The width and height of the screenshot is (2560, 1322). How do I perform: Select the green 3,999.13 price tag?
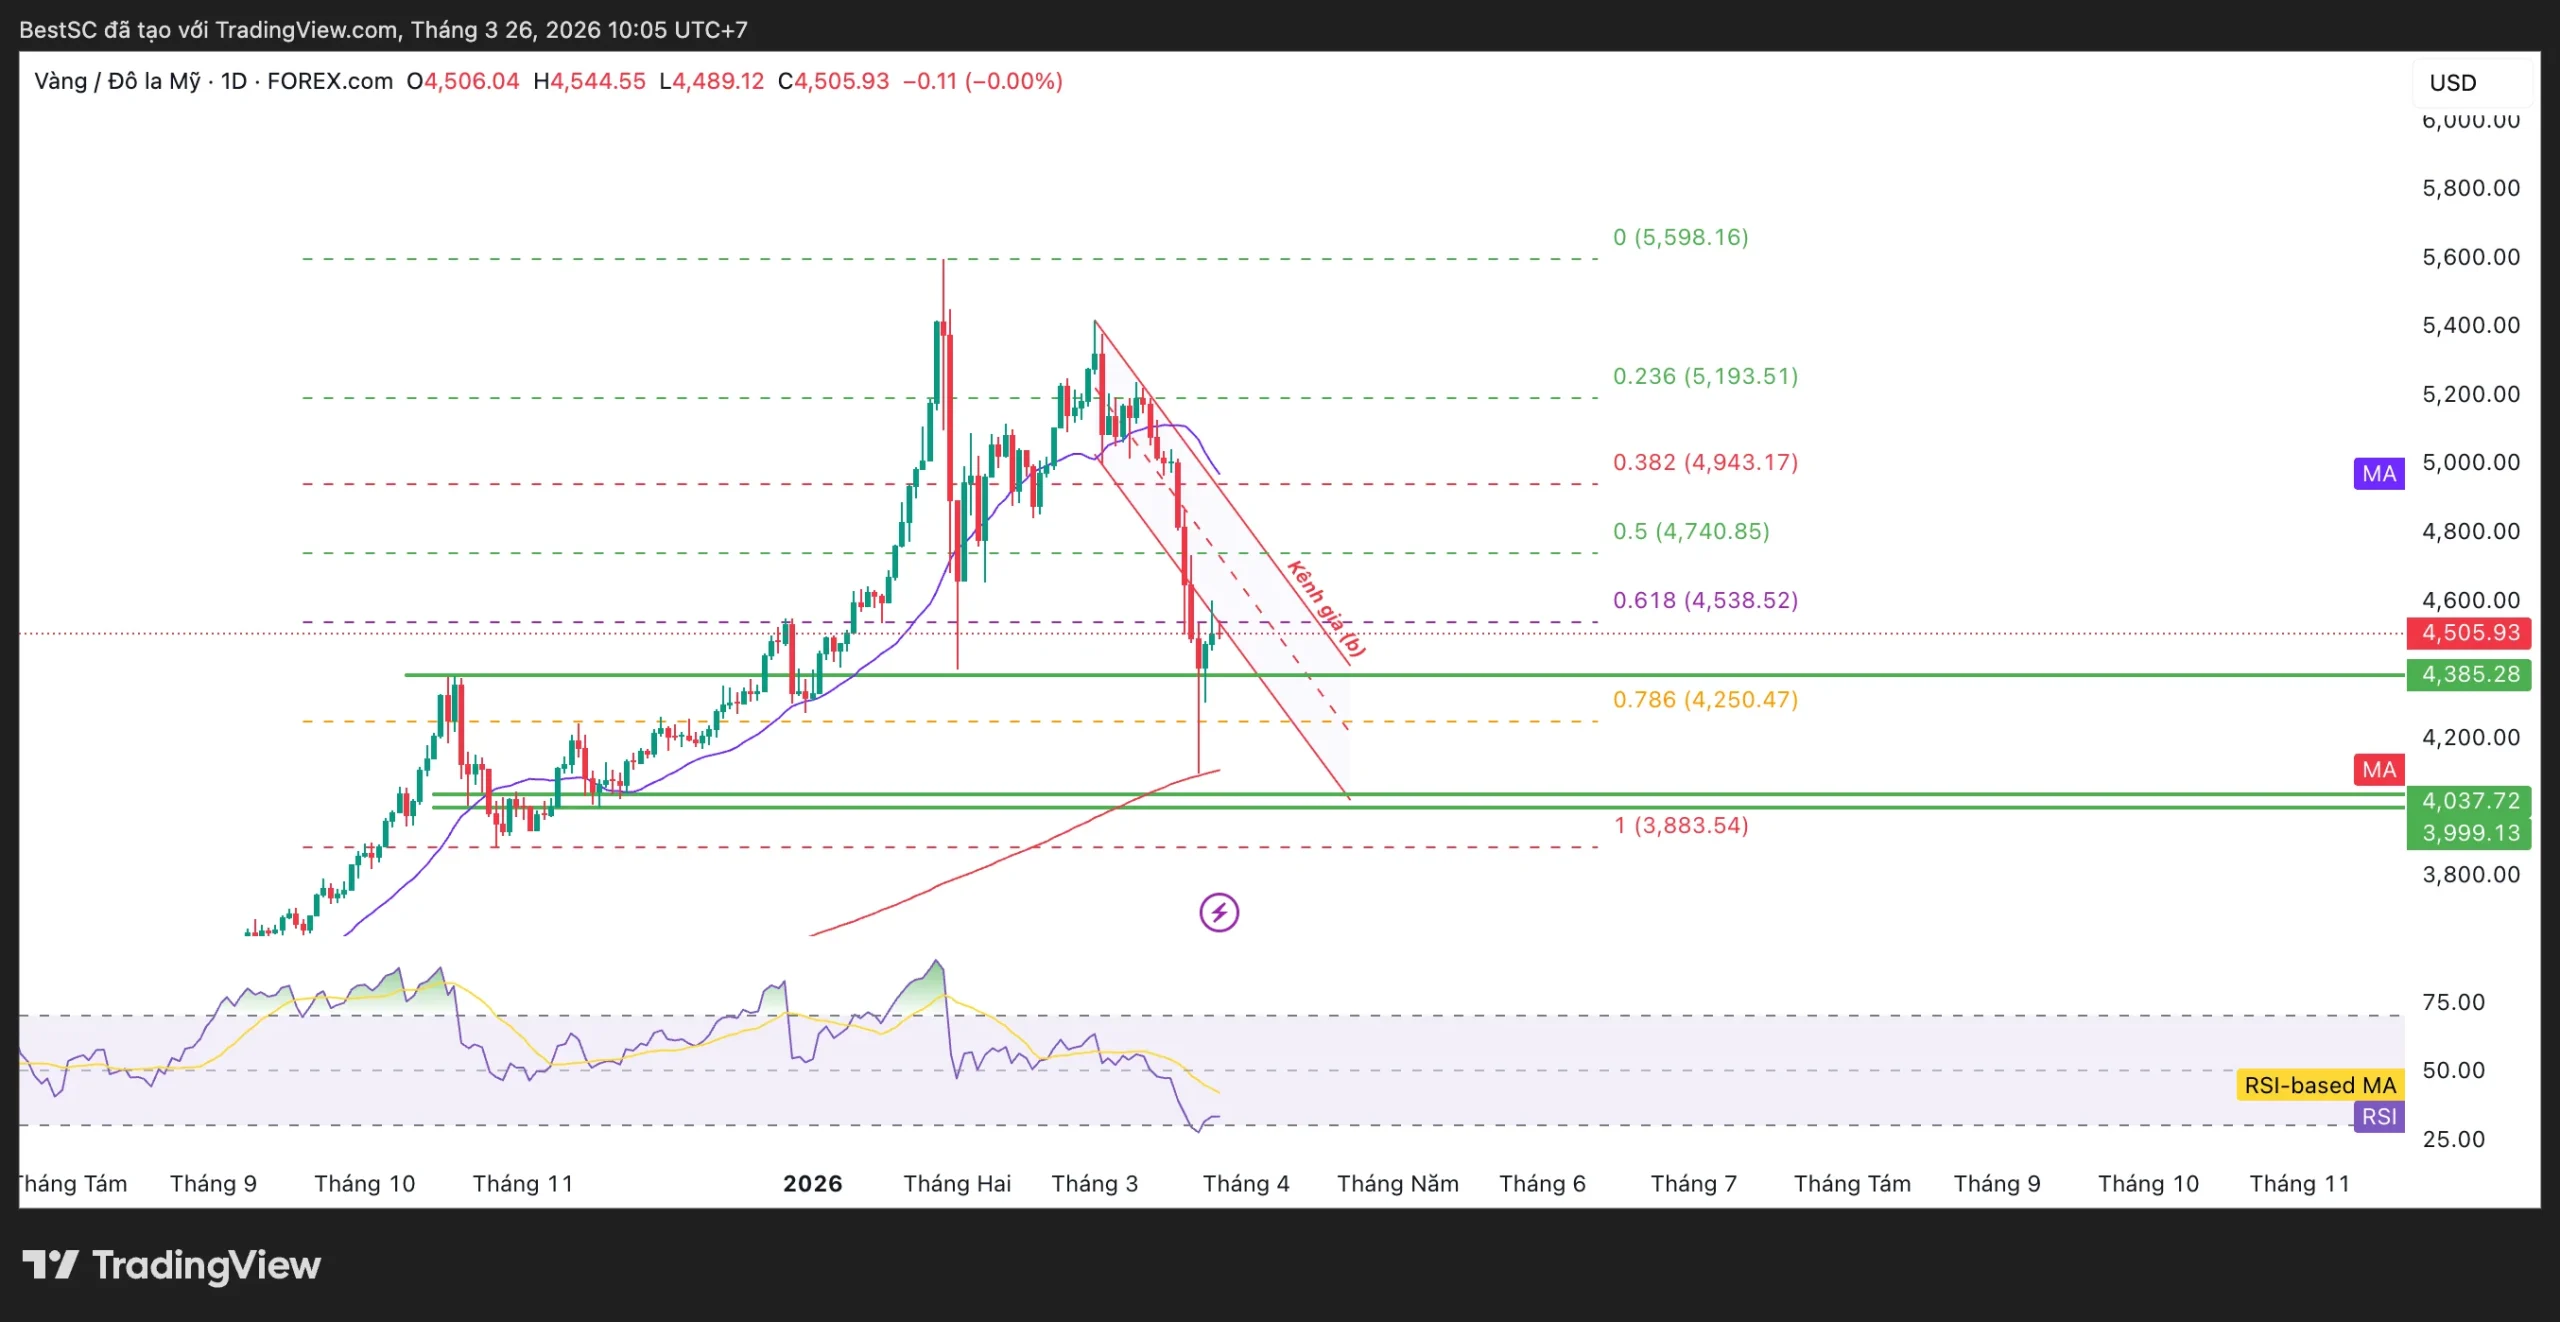point(2469,833)
